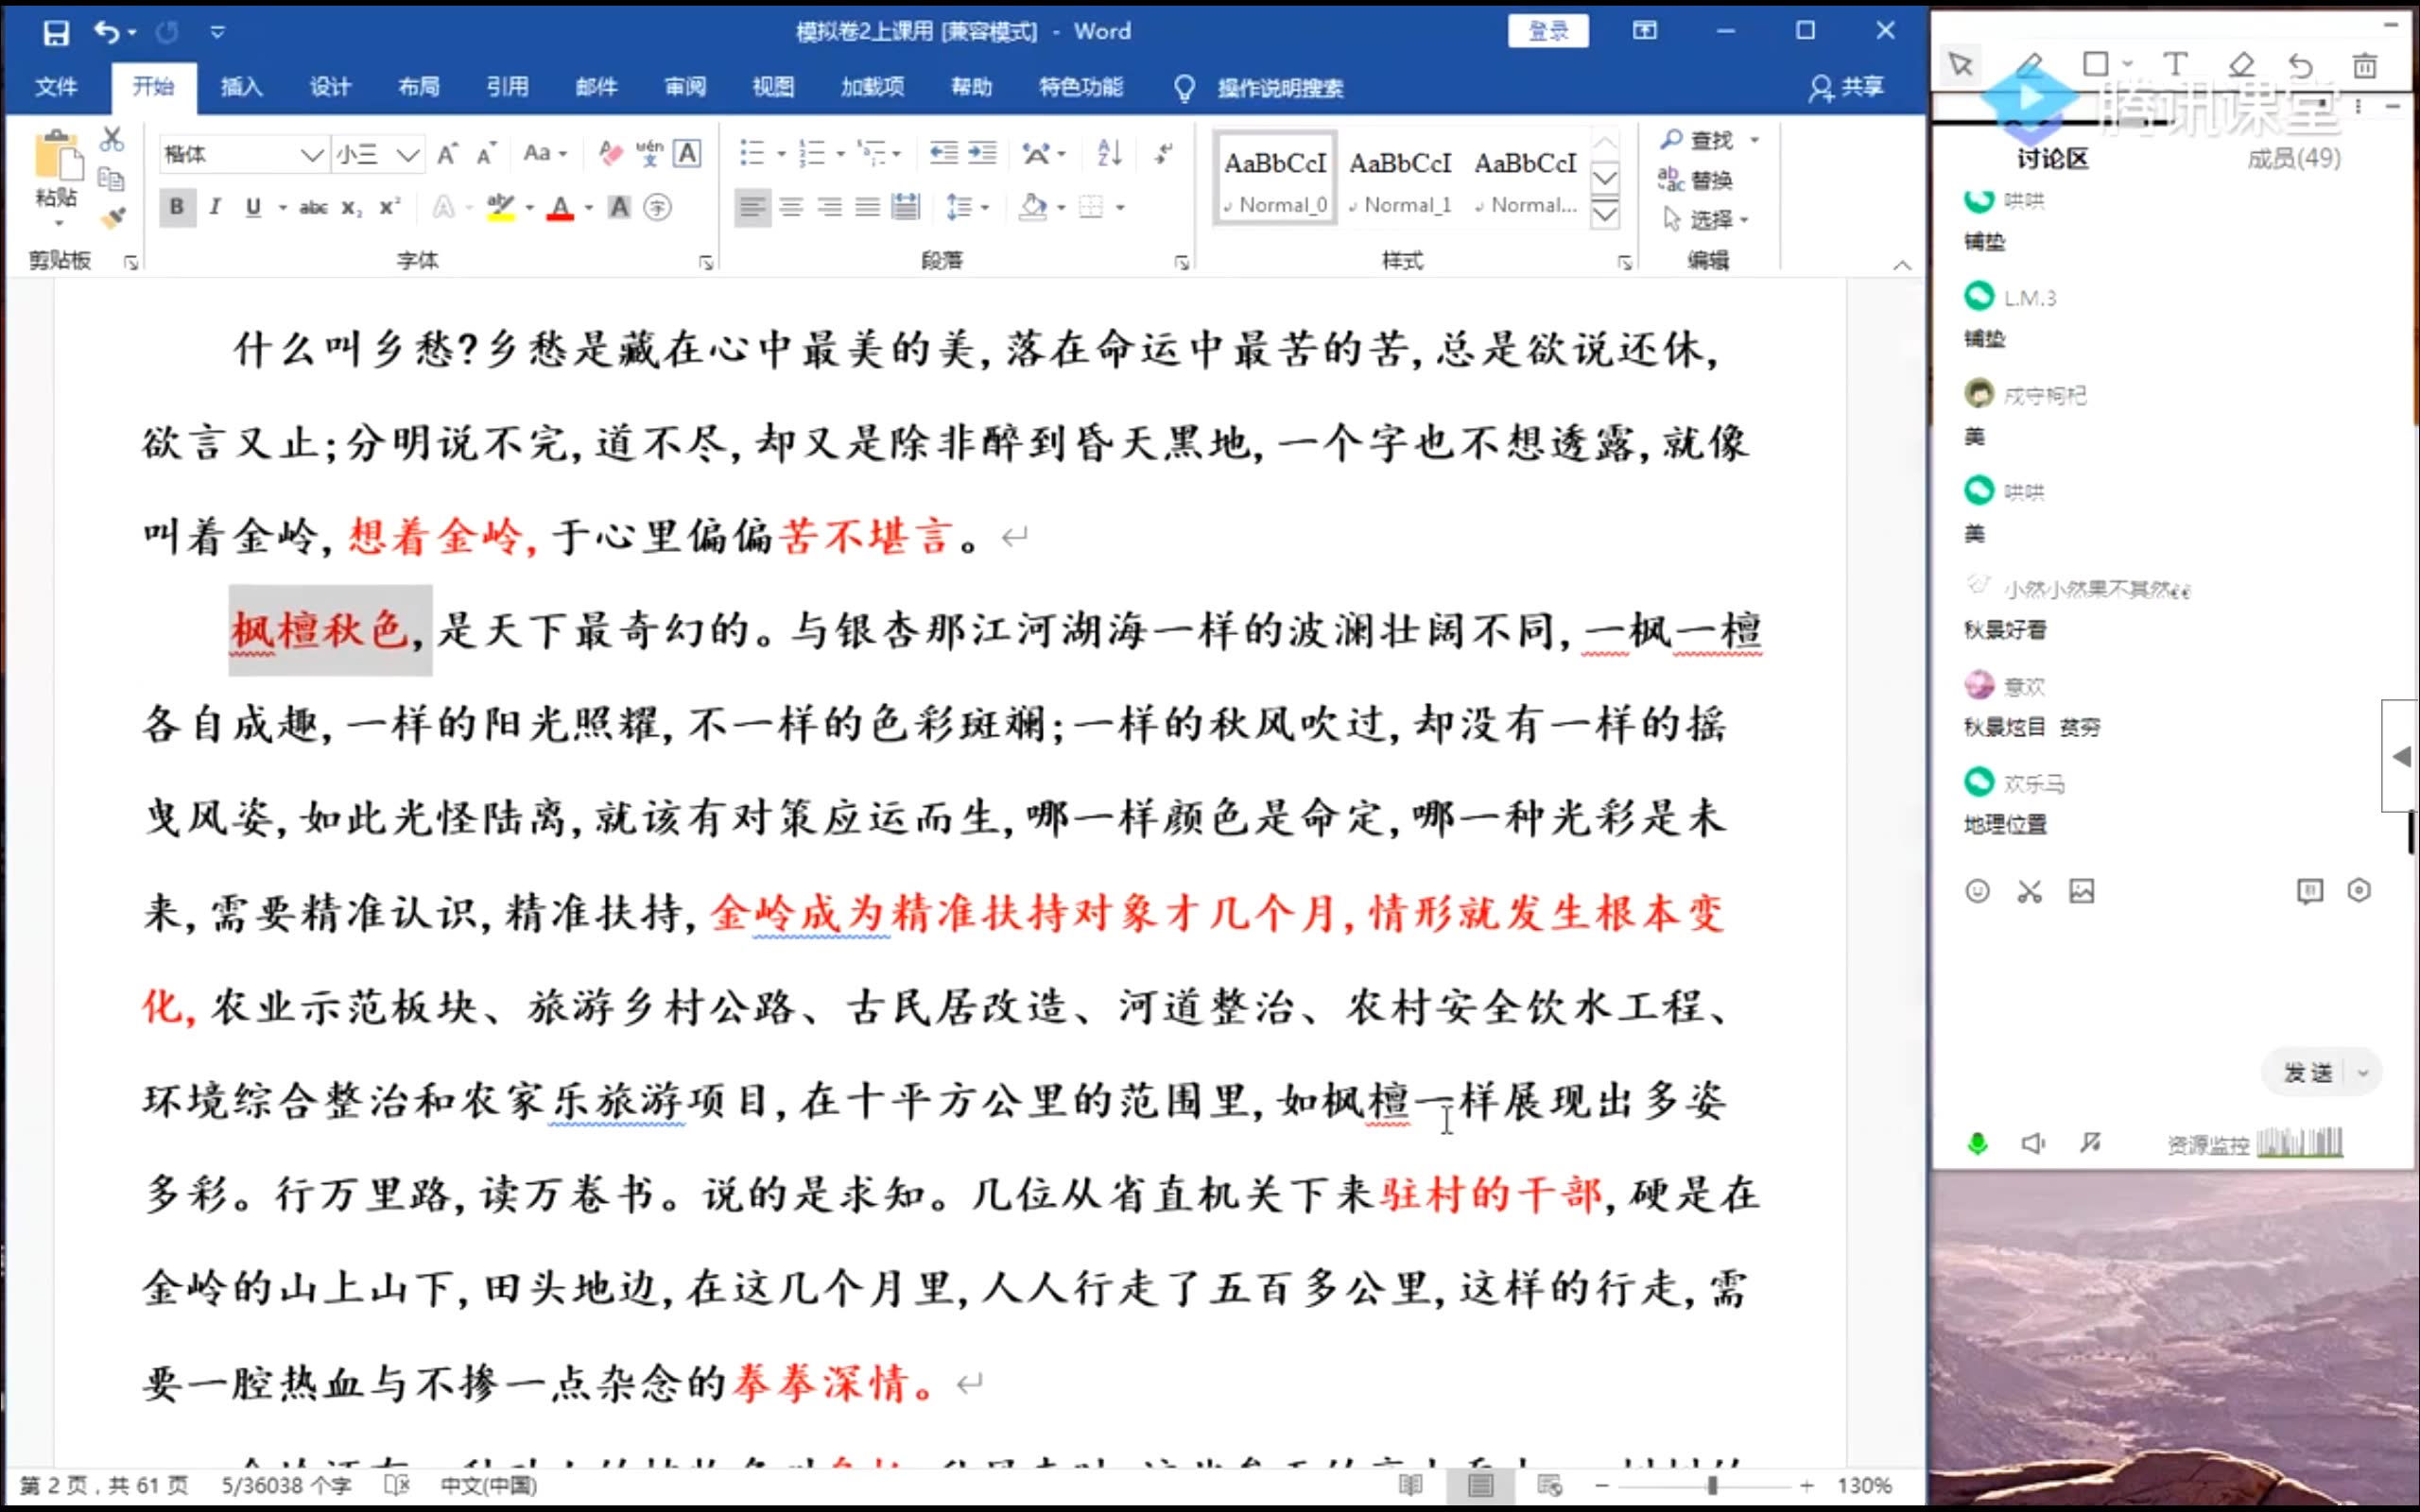Clear all formatting with eraser icon
The width and height of the screenshot is (2420, 1512).
[610, 153]
